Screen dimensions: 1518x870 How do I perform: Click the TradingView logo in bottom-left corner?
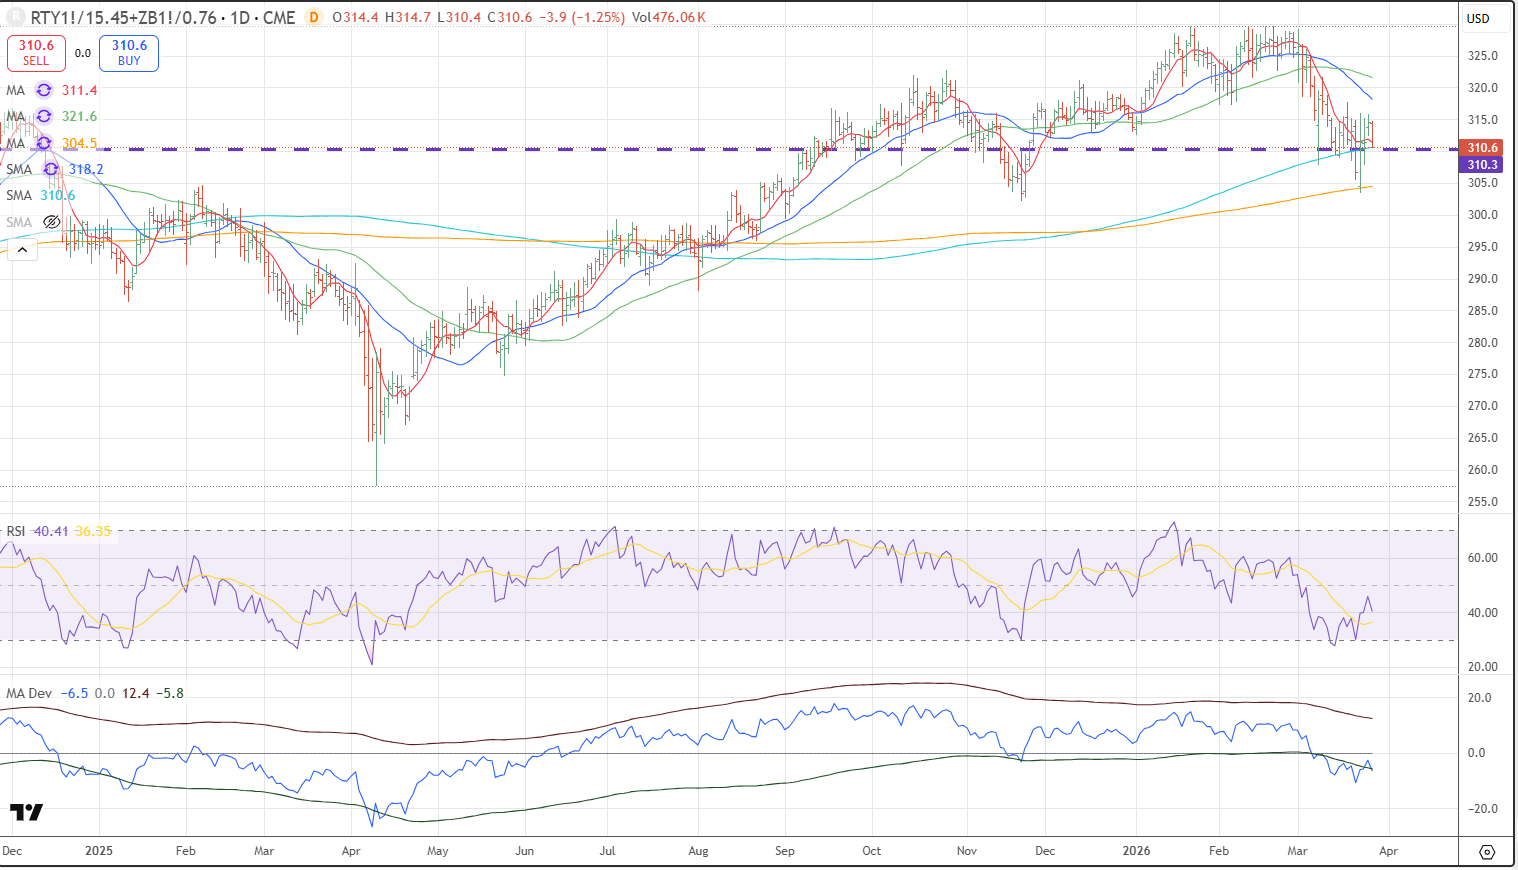coord(27,812)
